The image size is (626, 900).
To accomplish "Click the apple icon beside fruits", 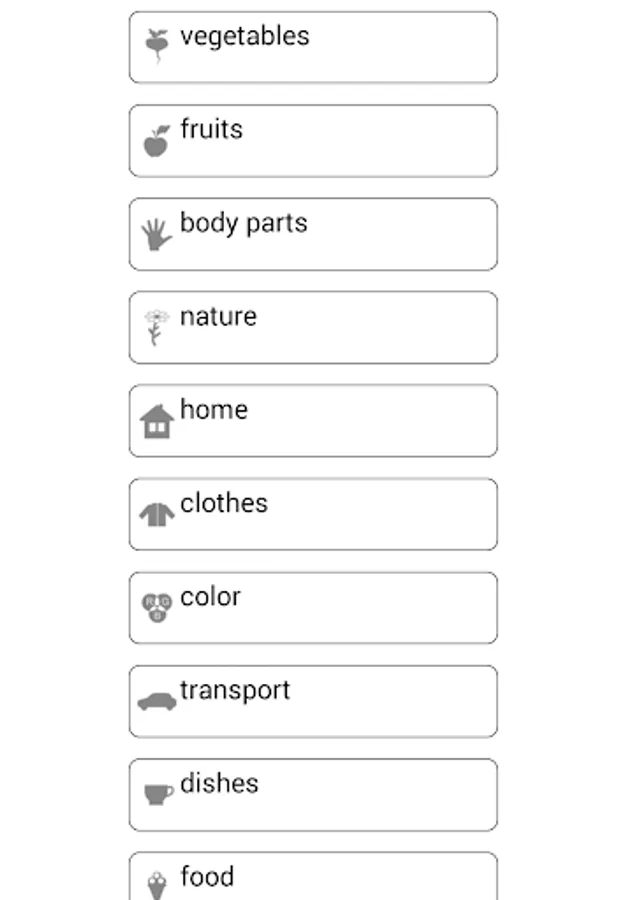I will [x=156, y=141].
